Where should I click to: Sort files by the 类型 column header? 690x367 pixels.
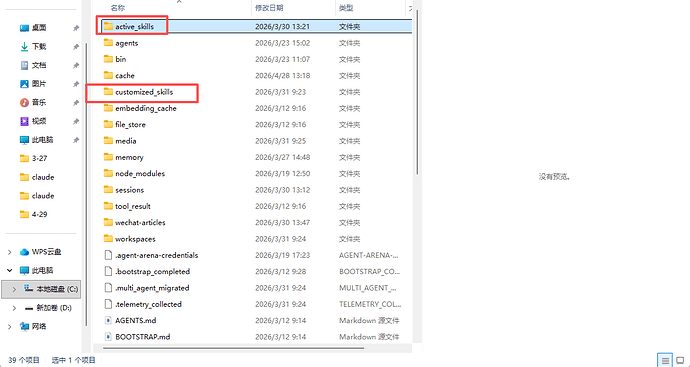coord(346,8)
